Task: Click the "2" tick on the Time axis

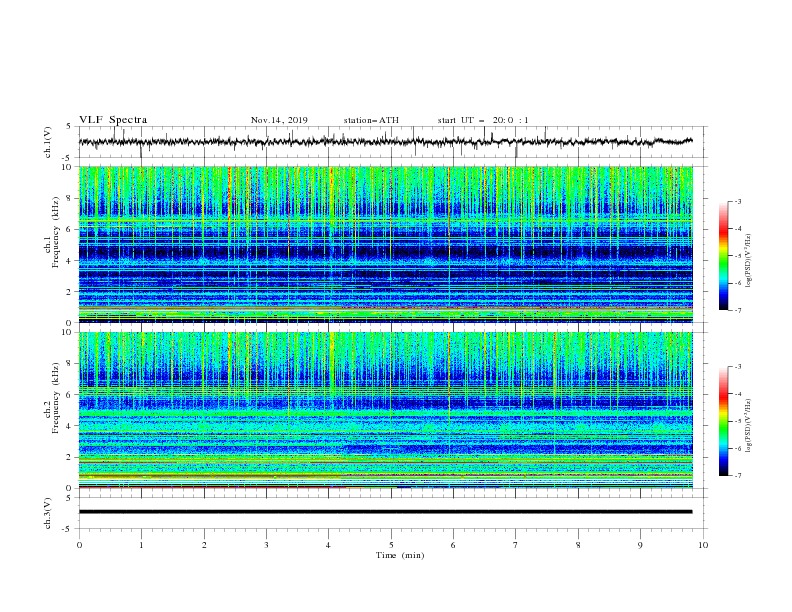Action: (204, 545)
